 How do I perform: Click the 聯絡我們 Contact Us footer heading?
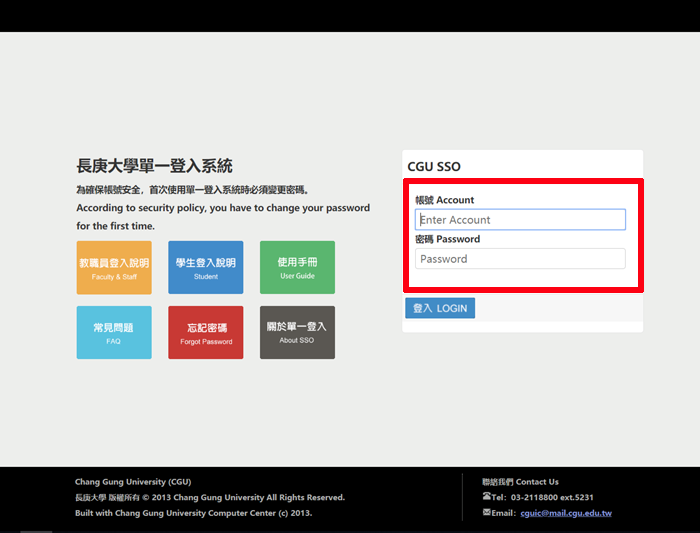(520, 482)
